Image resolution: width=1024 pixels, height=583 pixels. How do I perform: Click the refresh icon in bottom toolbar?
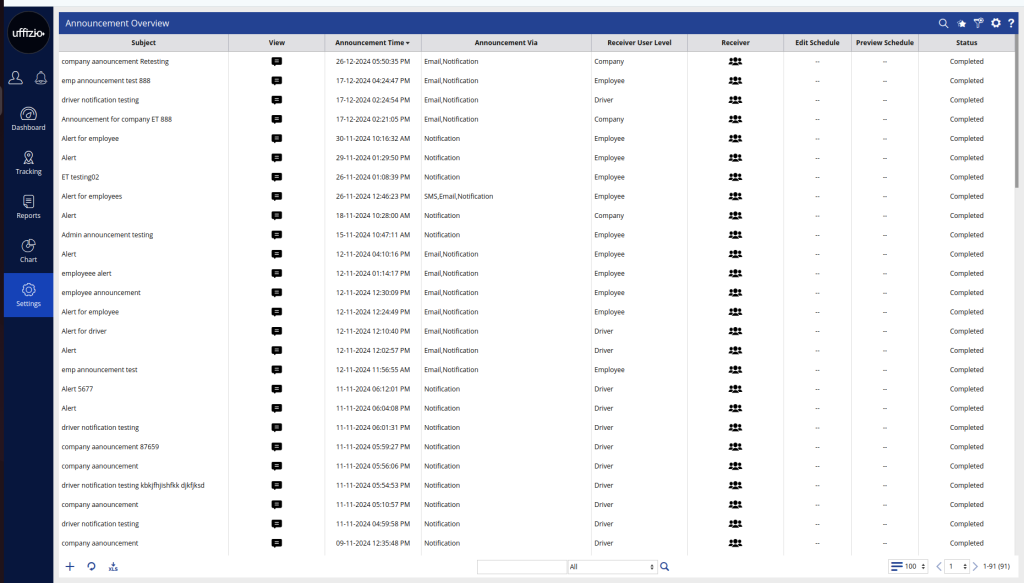click(x=91, y=566)
